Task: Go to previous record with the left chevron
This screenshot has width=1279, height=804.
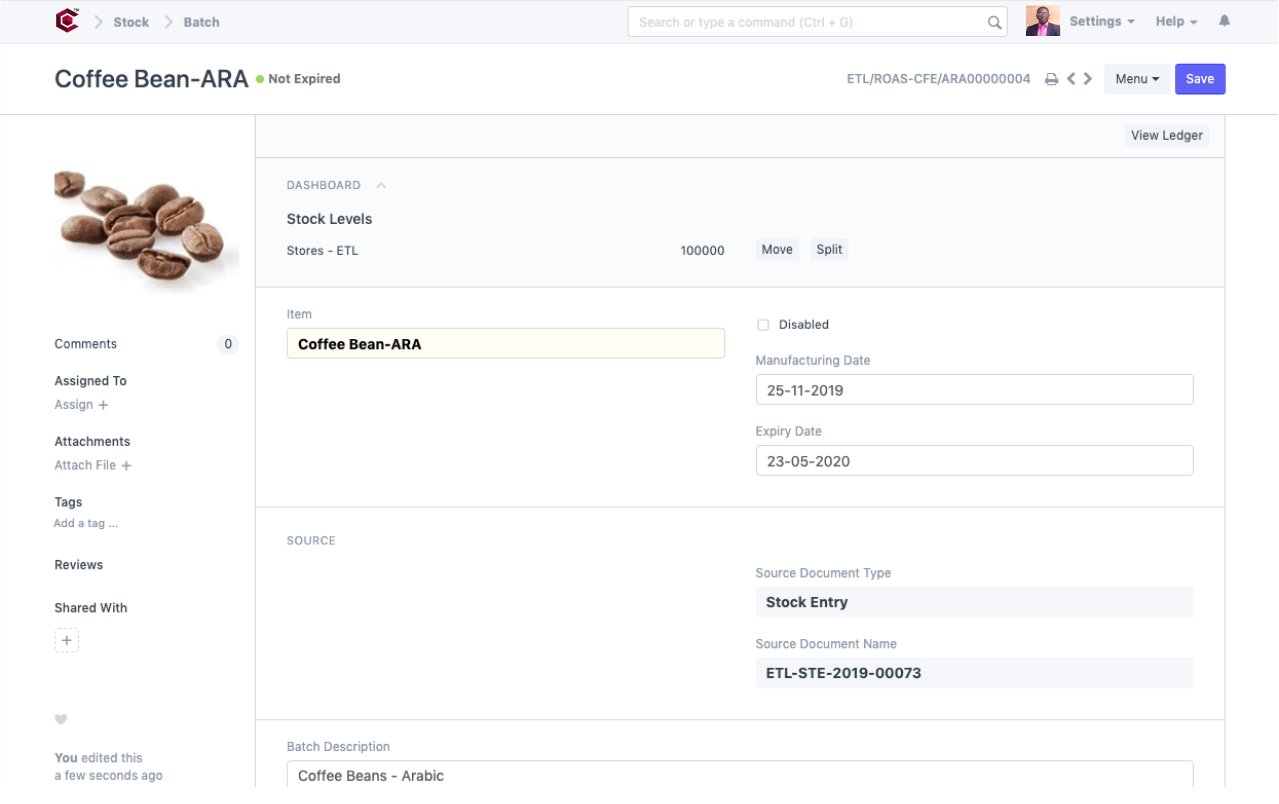Action: tap(1071, 78)
